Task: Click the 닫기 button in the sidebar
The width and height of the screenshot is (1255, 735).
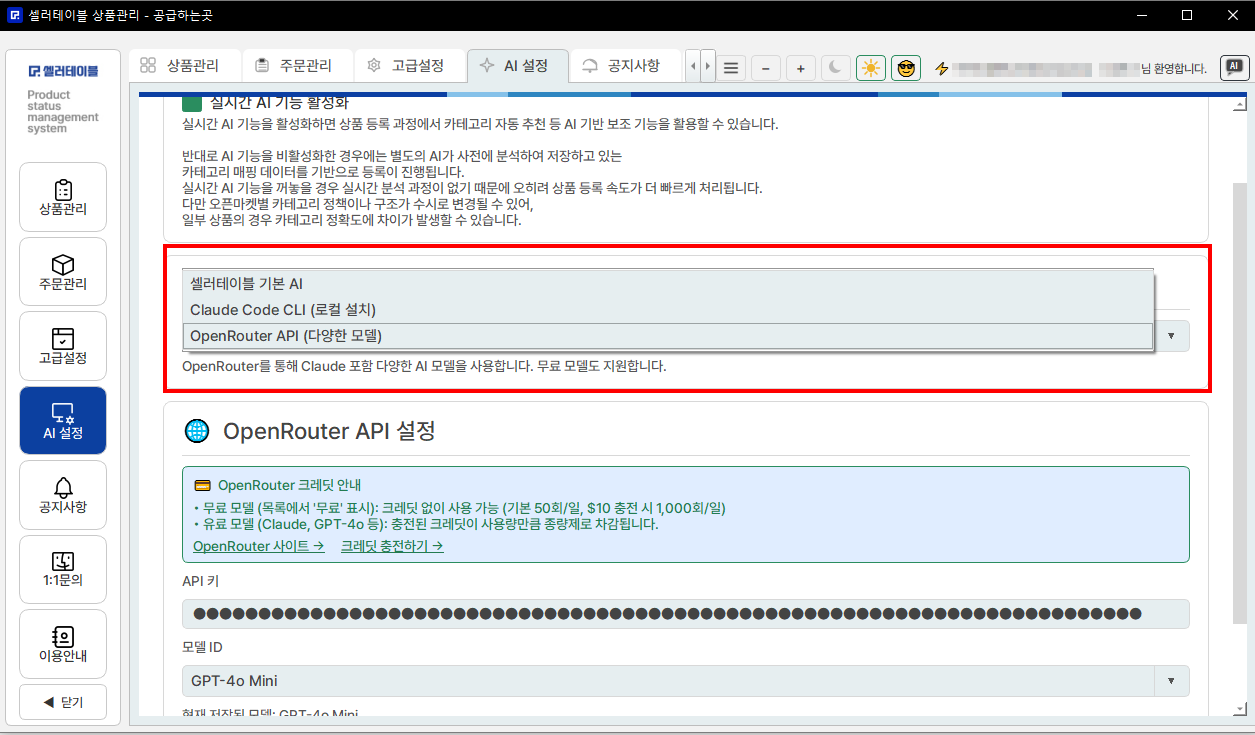Action: (x=63, y=702)
